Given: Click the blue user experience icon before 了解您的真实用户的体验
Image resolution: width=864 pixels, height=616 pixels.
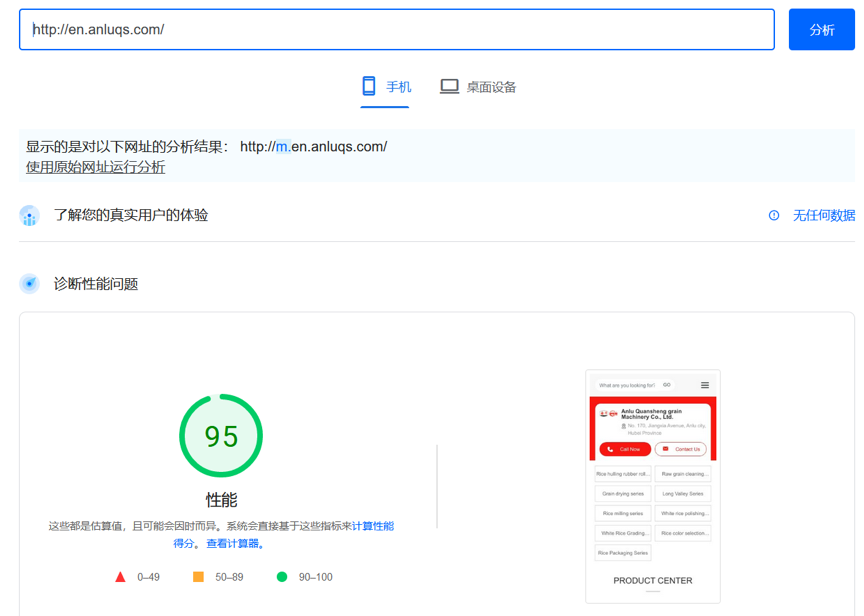Looking at the screenshot, I should [29, 216].
